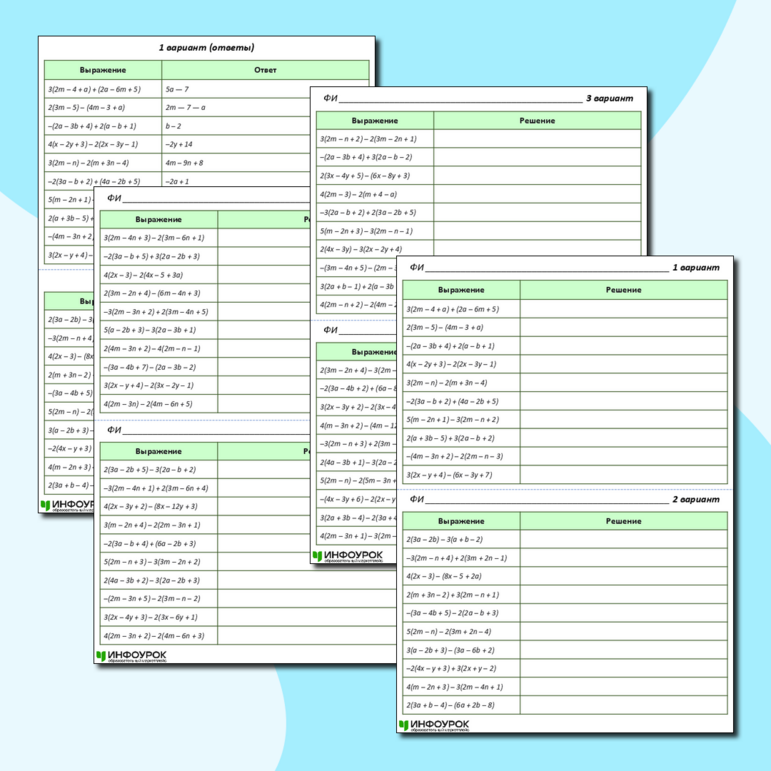Click the 'Решение' header in the 2 вариант table
The height and width of the screenshot is (771, 771).
(623, 521)
